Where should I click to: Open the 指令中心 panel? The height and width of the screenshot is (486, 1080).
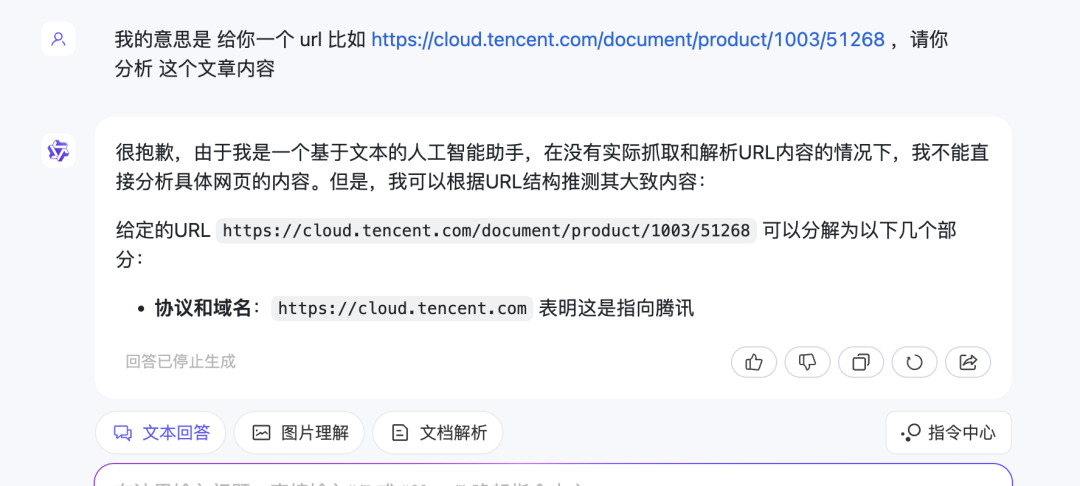point(948,433)
